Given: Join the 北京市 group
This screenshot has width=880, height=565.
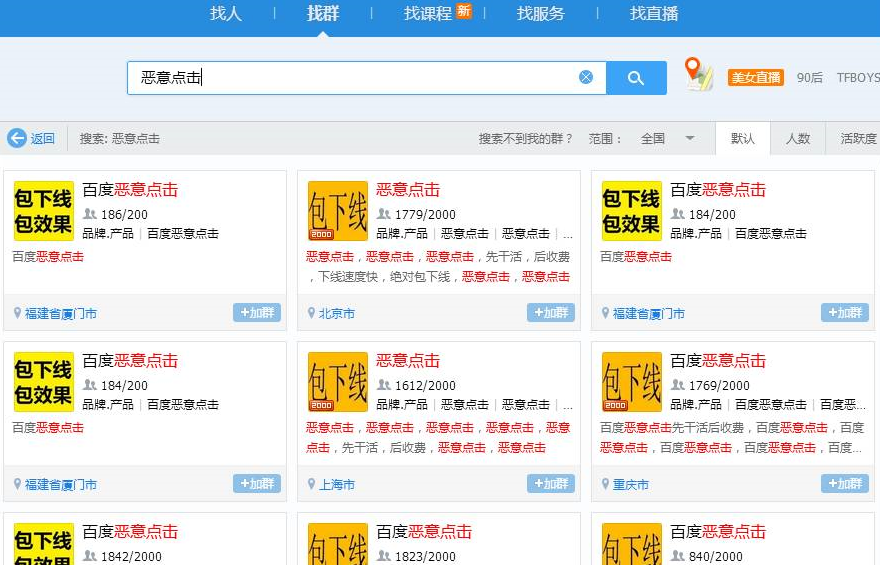Looking at the screenshot, I should 551,313.
